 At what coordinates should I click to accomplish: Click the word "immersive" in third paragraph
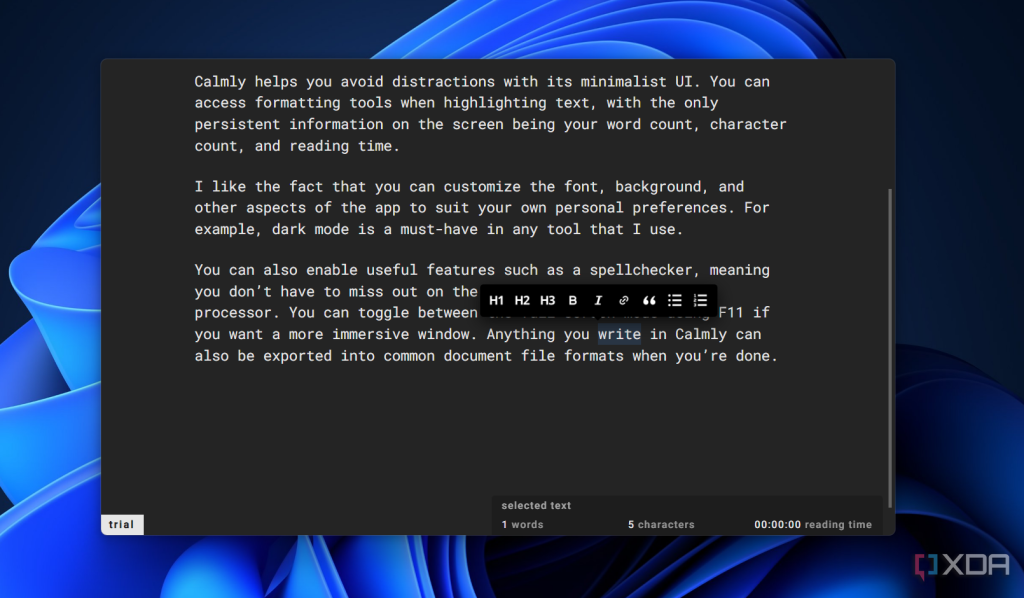coord(370,334)
